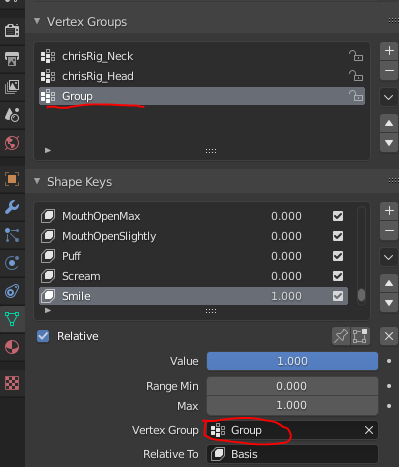Click the Range Min field
399x467 pixels.
tap(292, 386)
